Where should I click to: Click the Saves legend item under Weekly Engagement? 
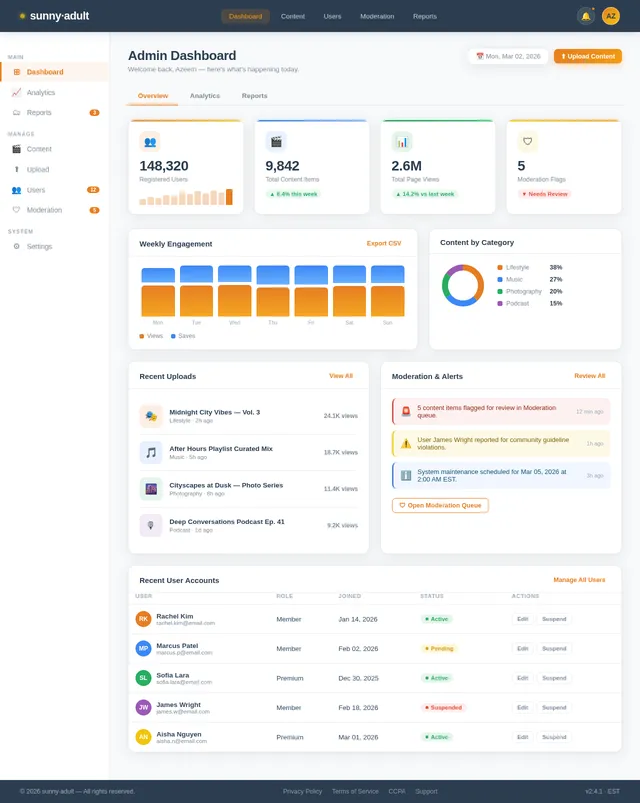(x=183, y=336)
